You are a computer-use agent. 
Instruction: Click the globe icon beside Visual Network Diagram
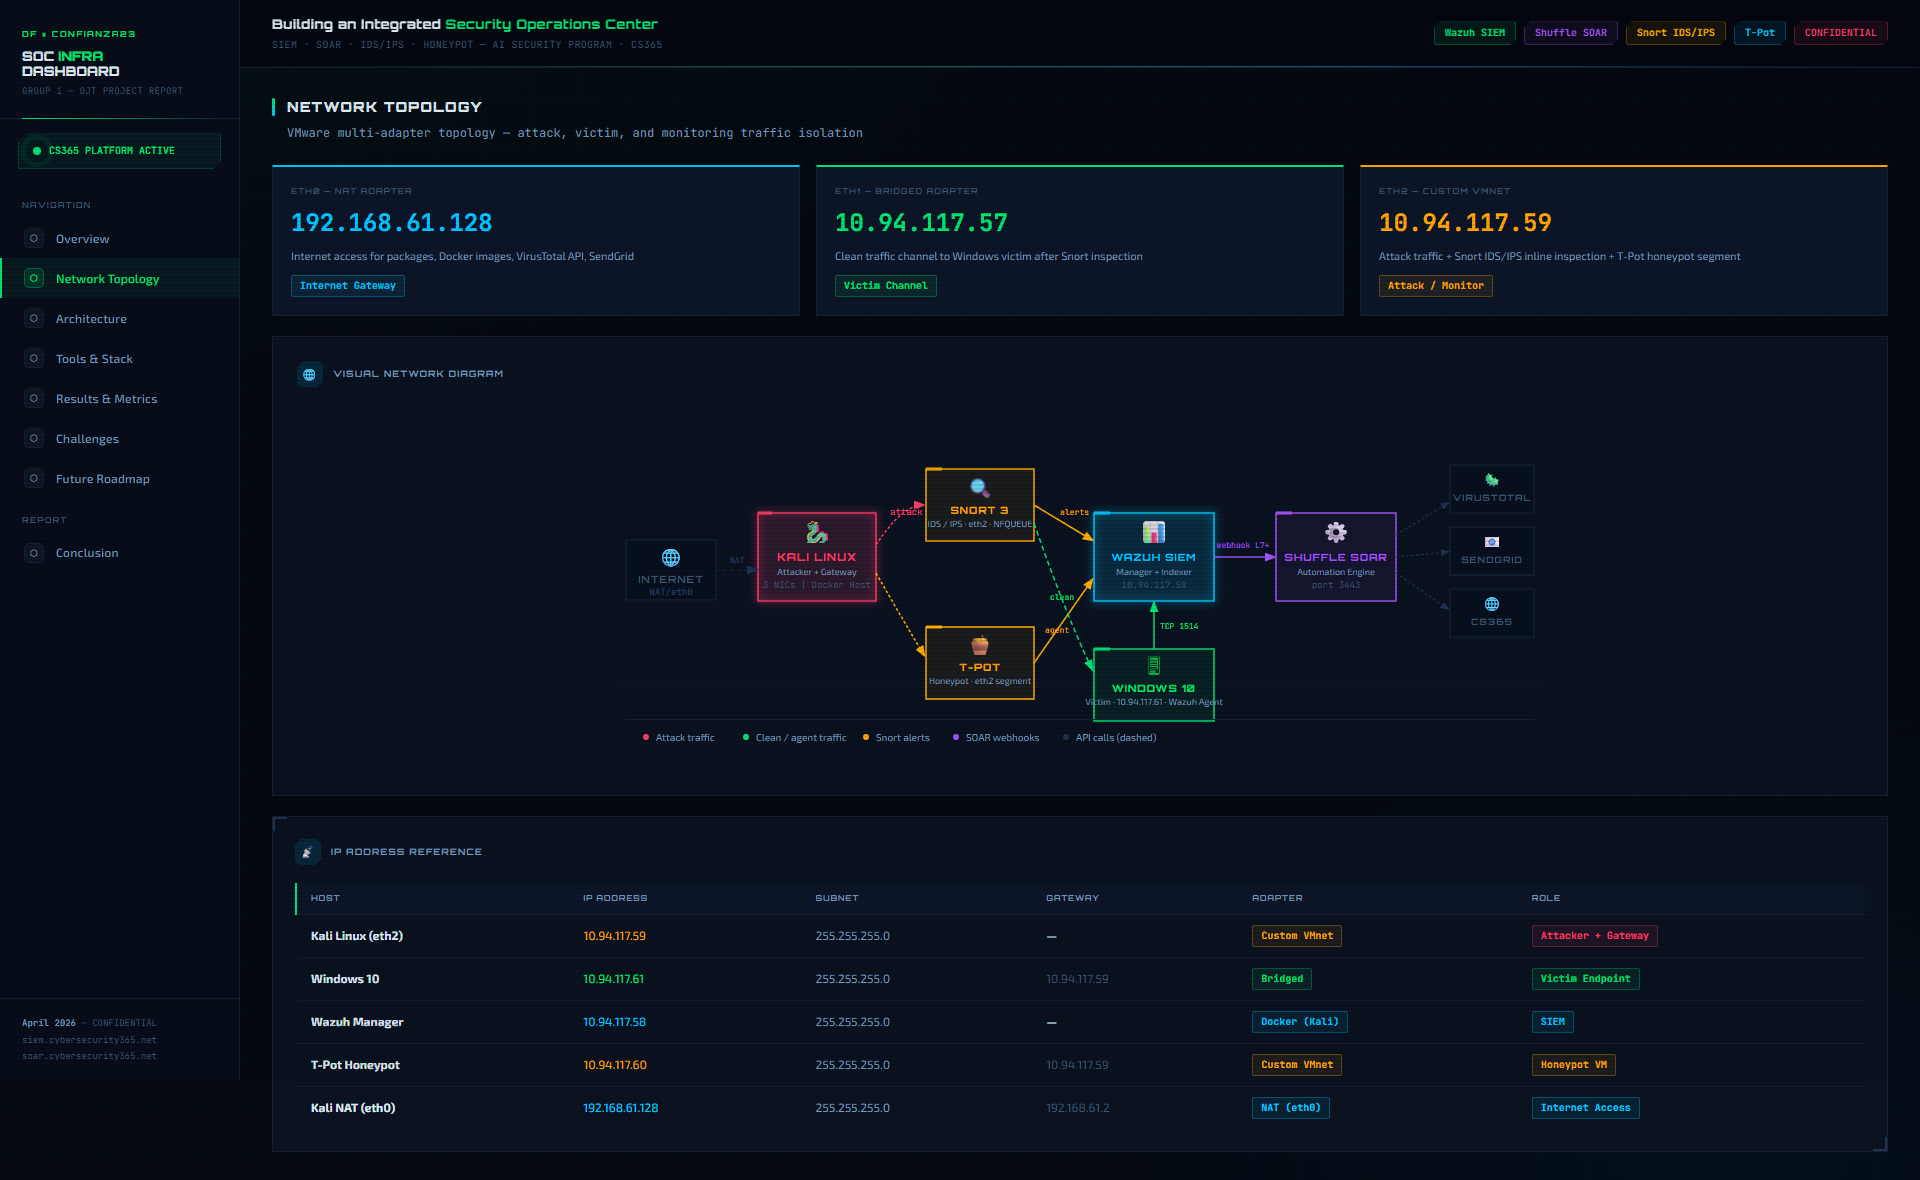pos(309,374)
